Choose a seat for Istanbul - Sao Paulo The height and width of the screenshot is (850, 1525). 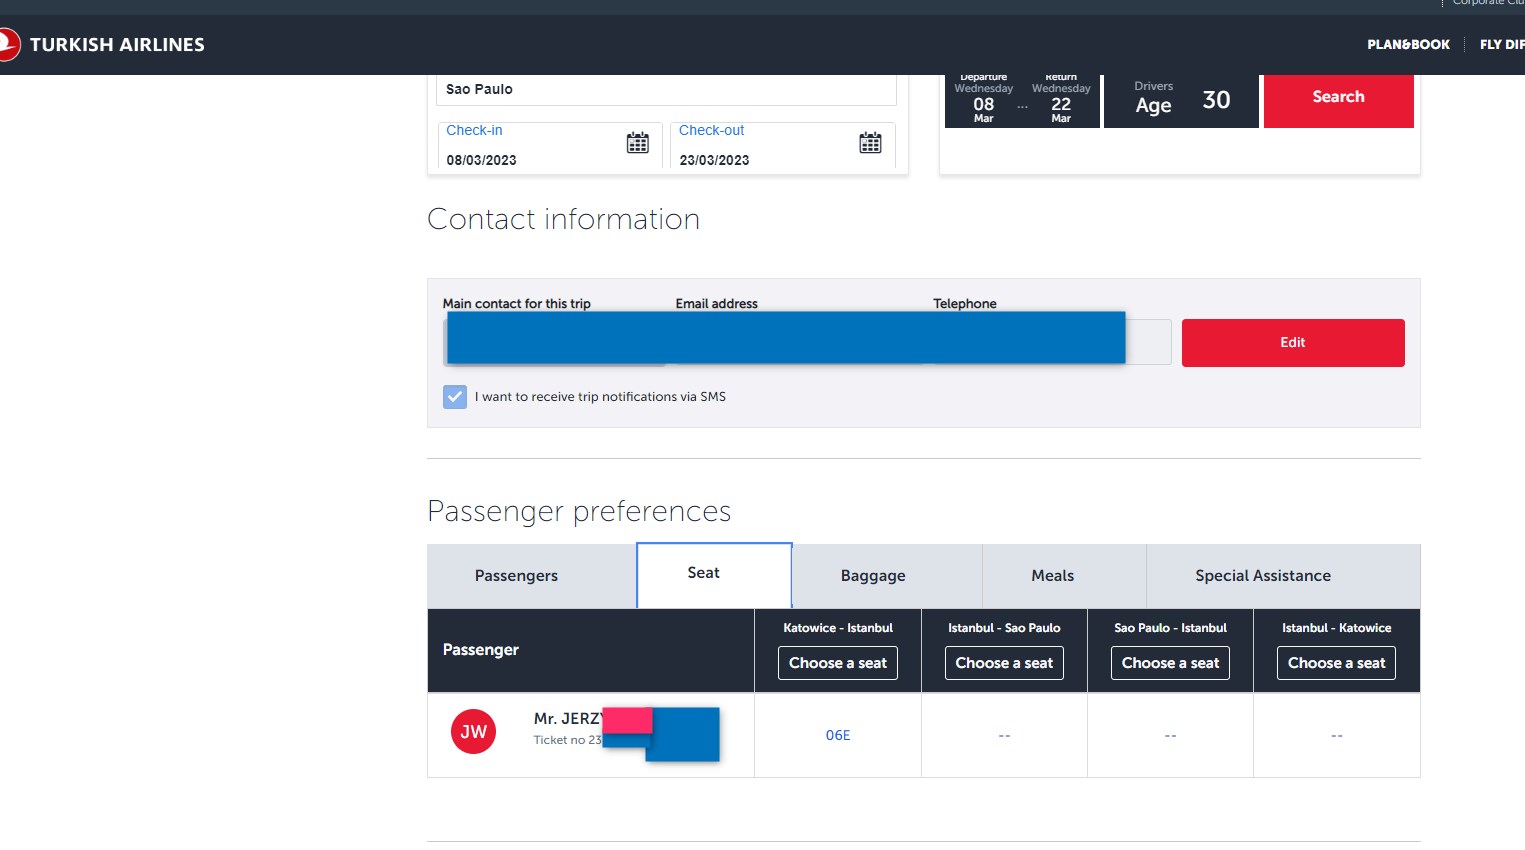pyautogui.click(x=1004, y=663)
